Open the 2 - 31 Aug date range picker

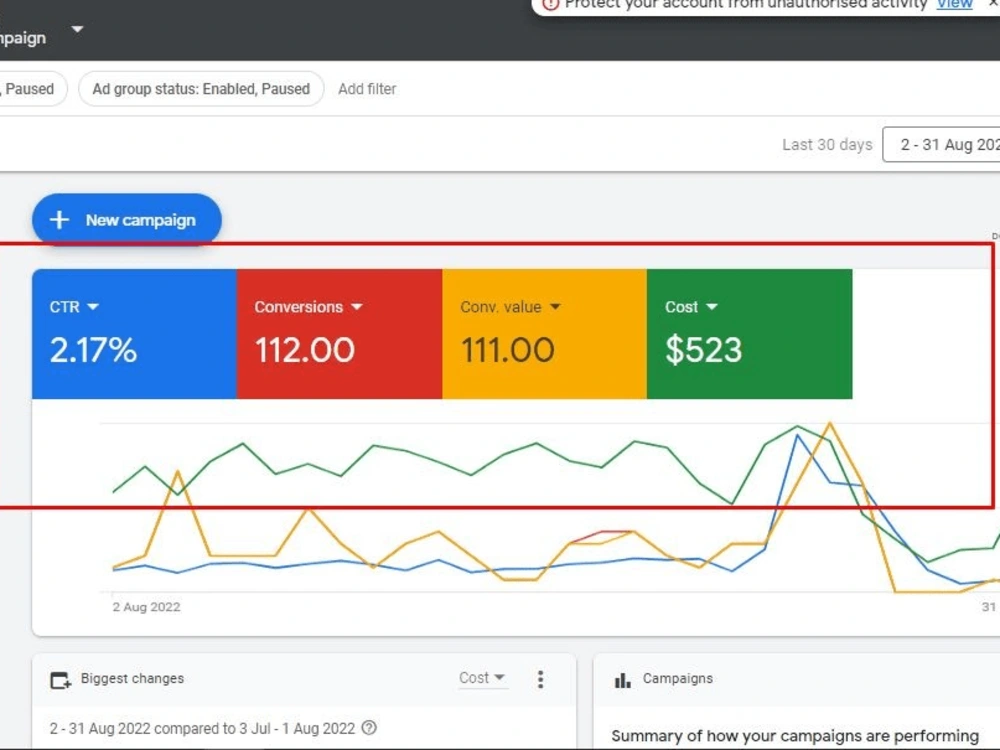pos(941,145)
